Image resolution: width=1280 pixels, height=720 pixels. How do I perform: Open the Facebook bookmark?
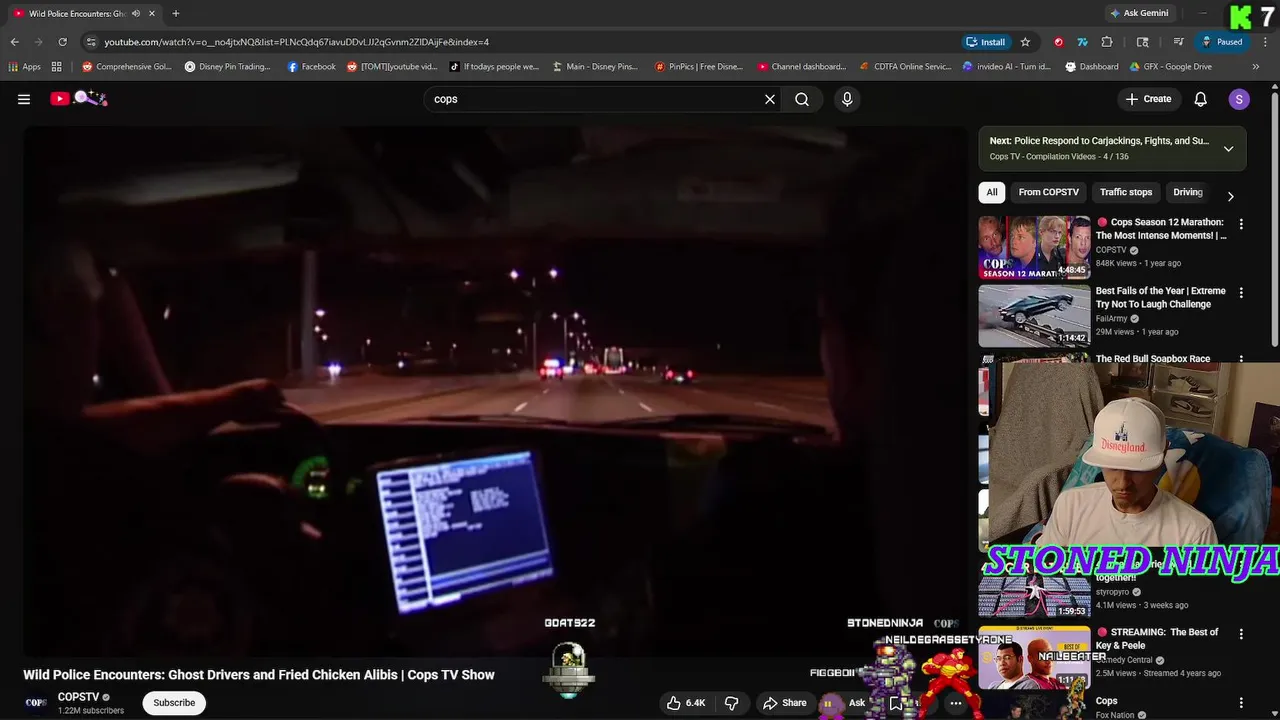pos(311,67)
